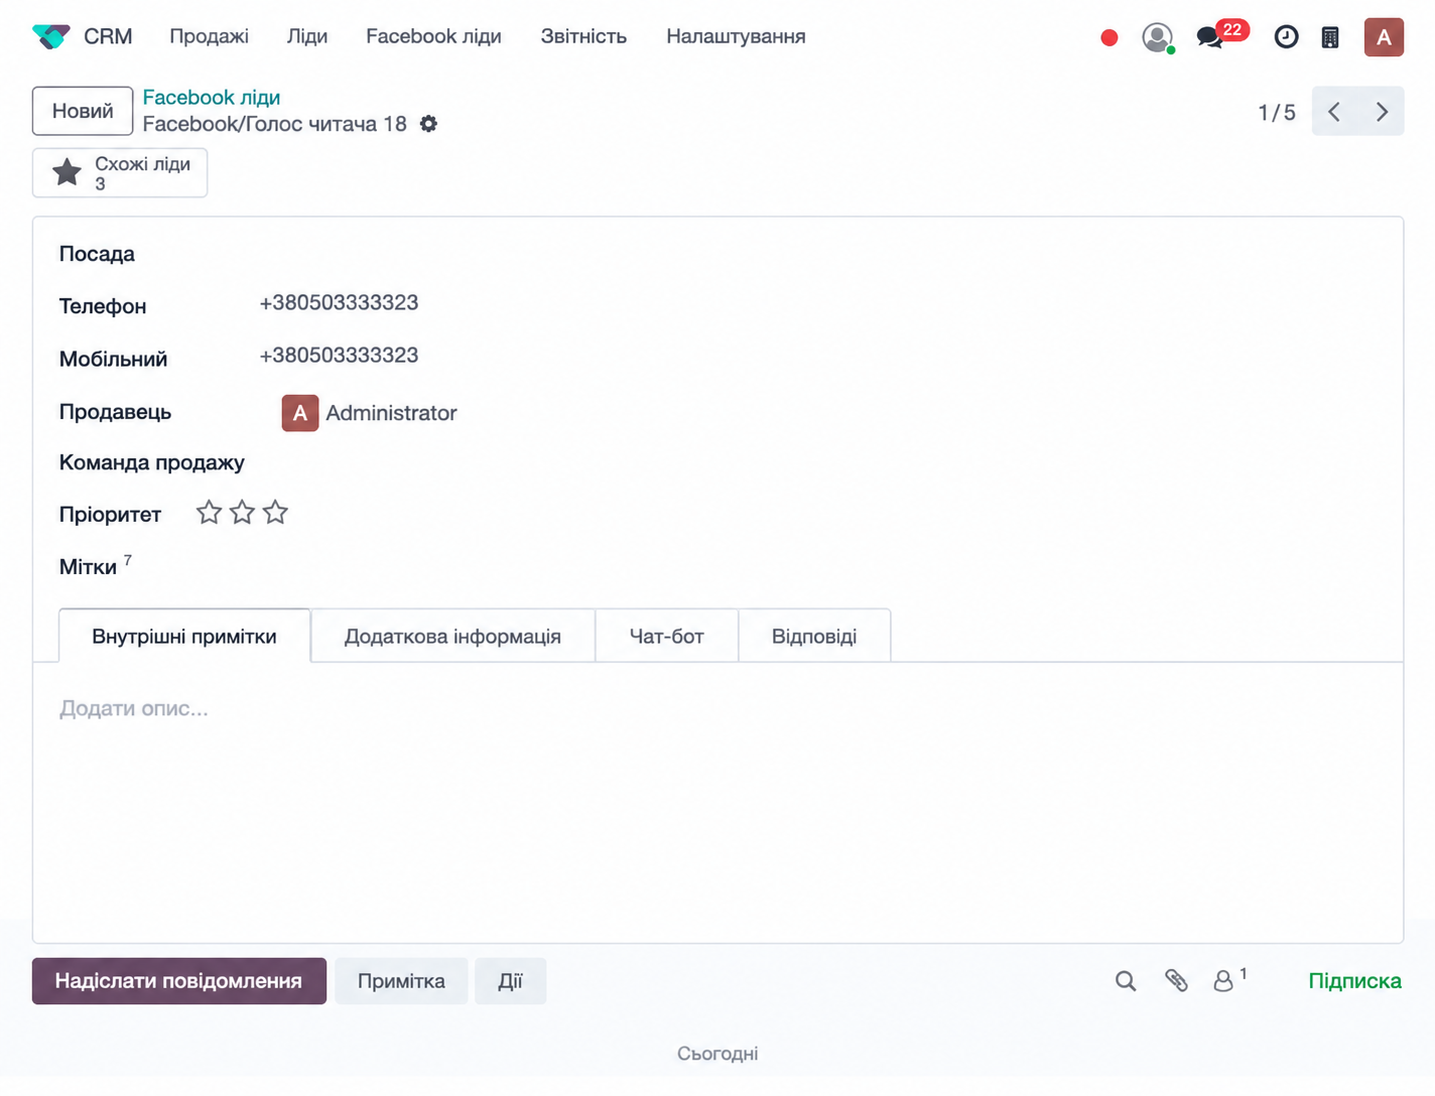1435x1096 pixels.
Task: Go to previous record arrow
Action: 1334,111
